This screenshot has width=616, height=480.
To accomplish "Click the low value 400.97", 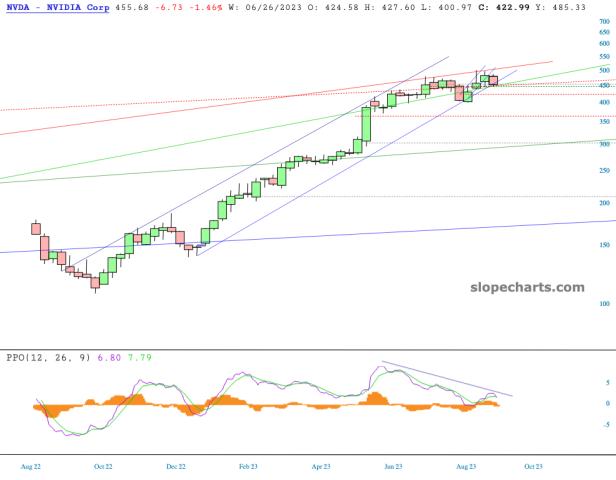I will (455, 7).
